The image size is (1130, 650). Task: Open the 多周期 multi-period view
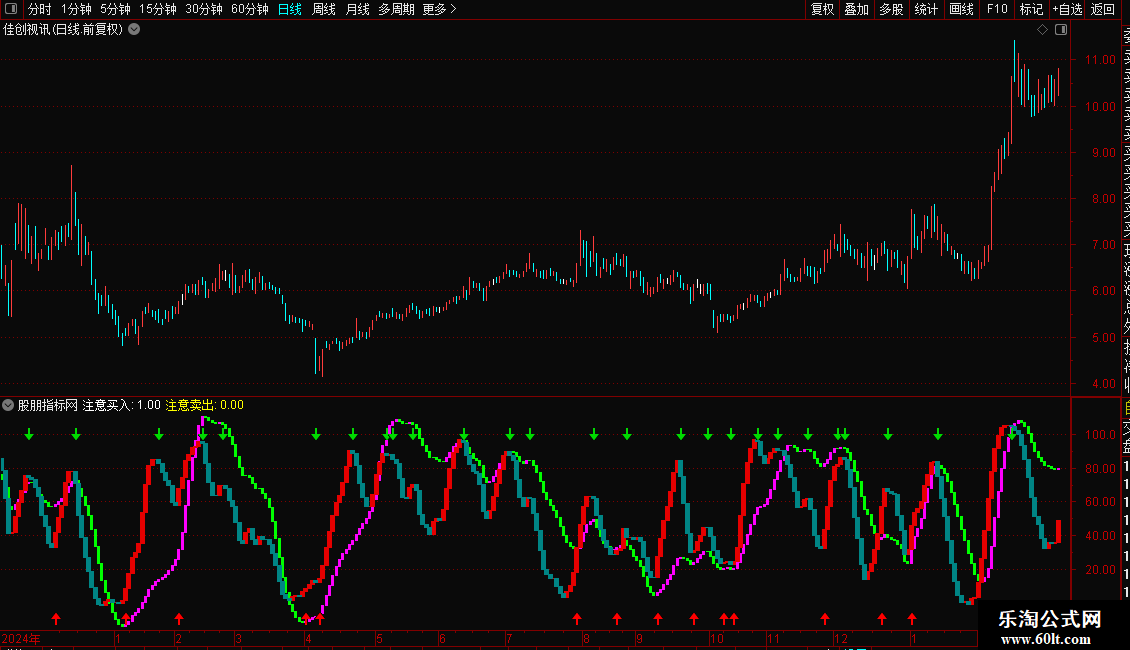pyautogui.click(x=396, y=9)
